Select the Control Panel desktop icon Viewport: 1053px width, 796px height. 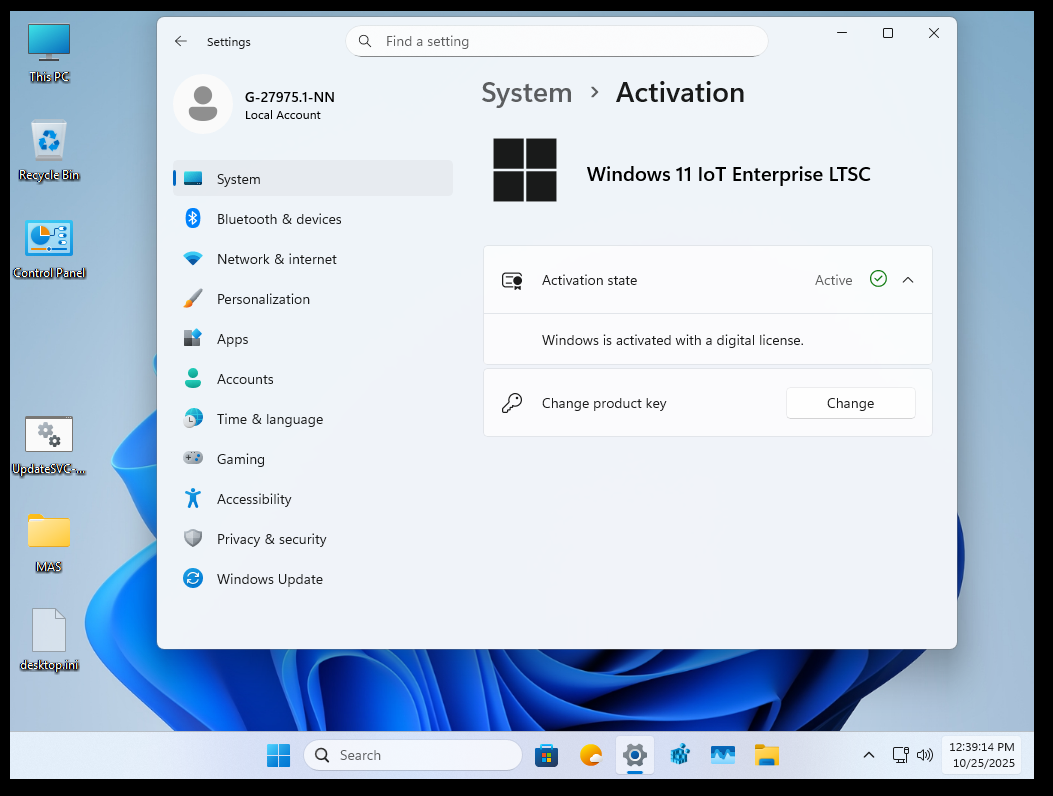(49, 249)
